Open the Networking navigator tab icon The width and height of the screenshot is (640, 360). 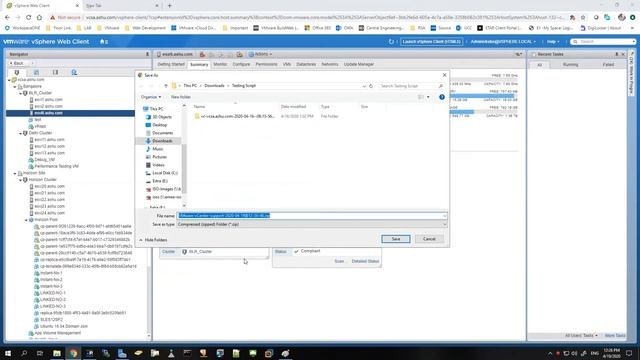(74, 72)
